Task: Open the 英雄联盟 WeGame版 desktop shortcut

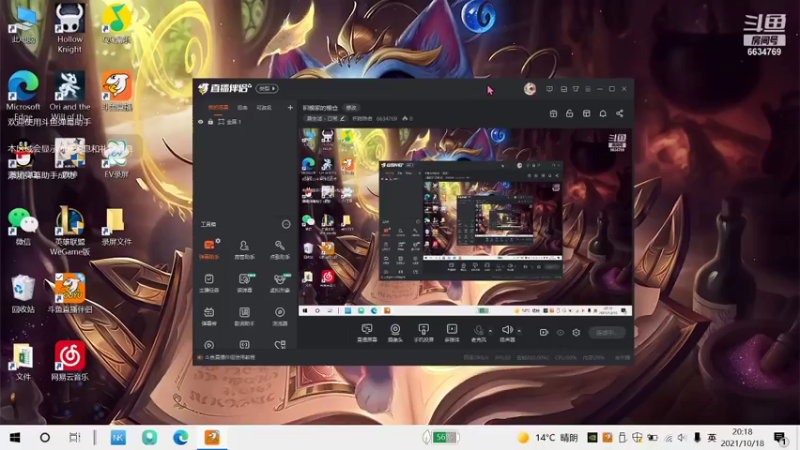Action: [x=70, y=231]
